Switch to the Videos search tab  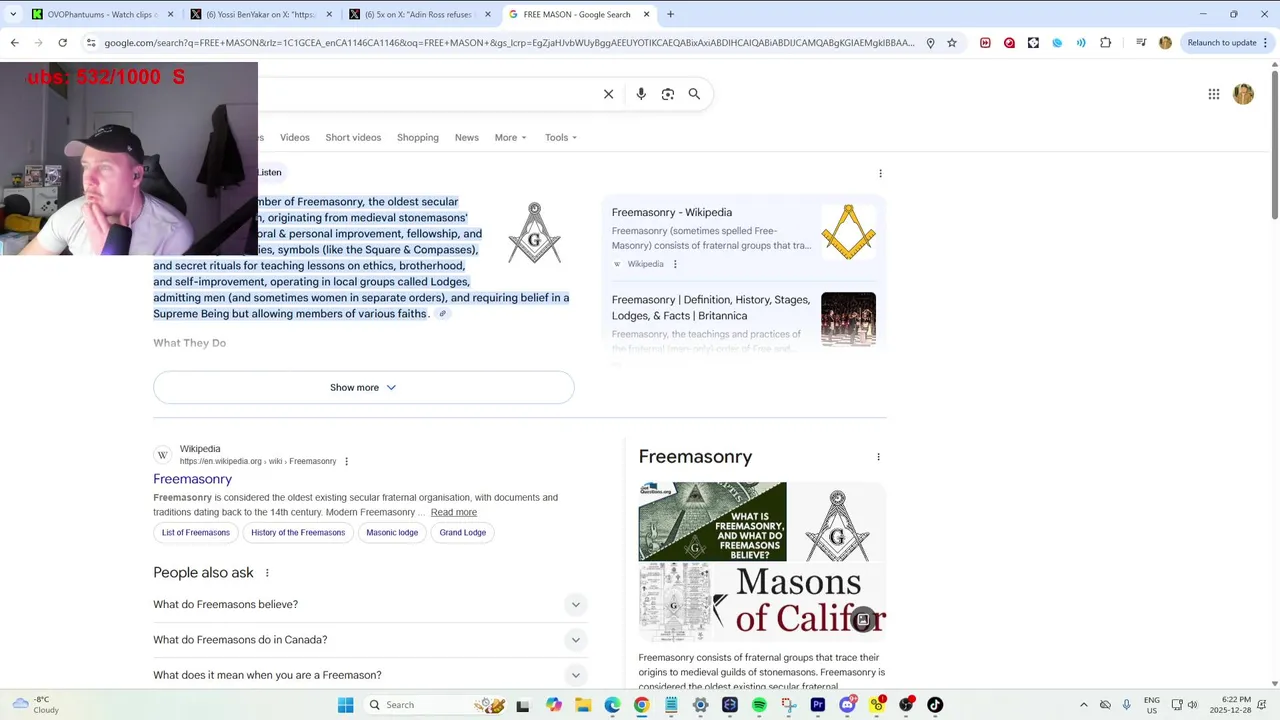click(x=295, y=137)
